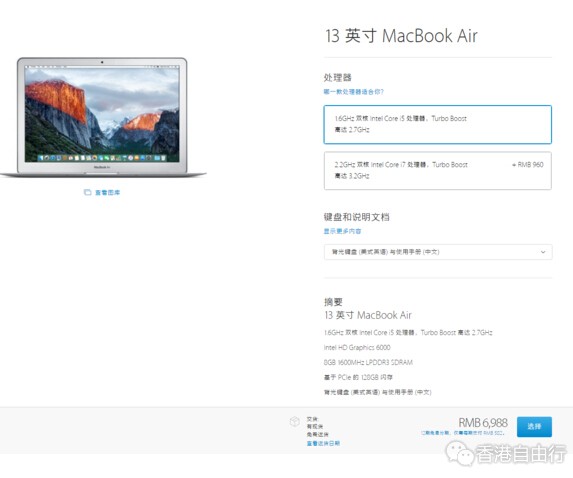Click the 'Intel HD Graphics 6000' summary line

357,347
